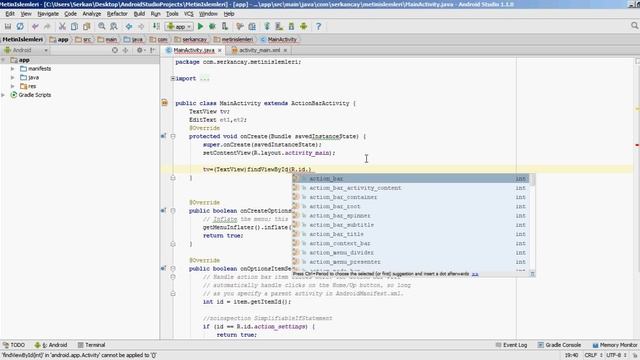Click the autocomplete popup scrollbar
The width and height of the screenshot is (640, 360).
click(532, 180)
